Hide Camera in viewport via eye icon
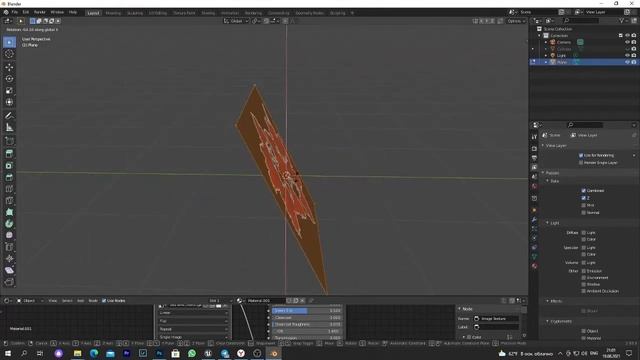640x360 pixels. (627, 42)
